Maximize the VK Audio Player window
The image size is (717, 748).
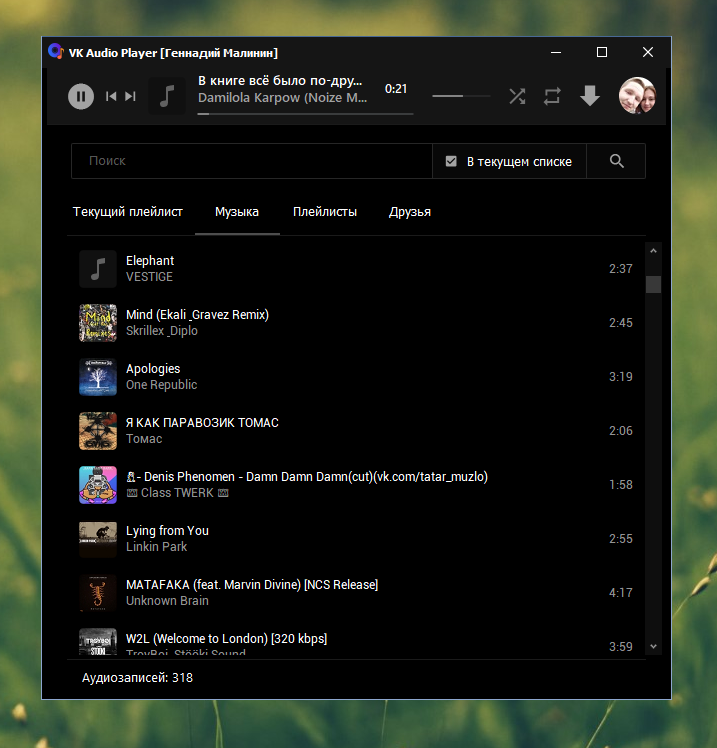tap(602, 52)
